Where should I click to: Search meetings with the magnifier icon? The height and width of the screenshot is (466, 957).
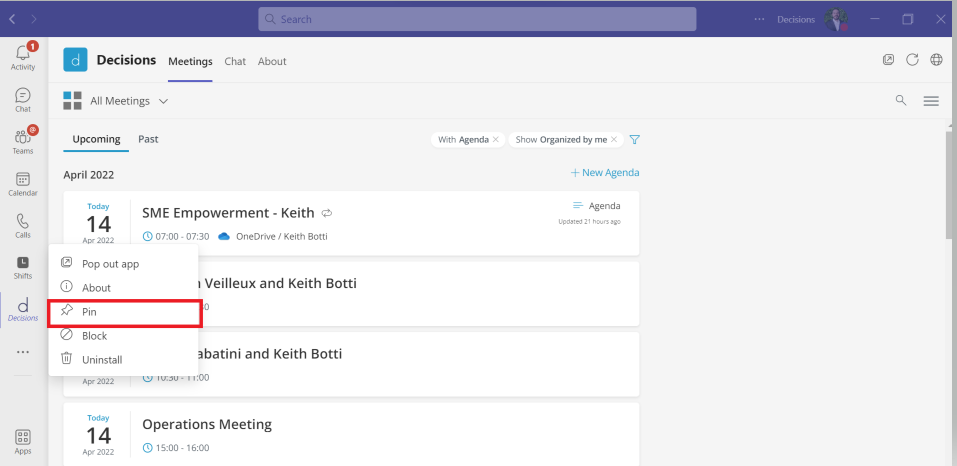pos(901,100)
